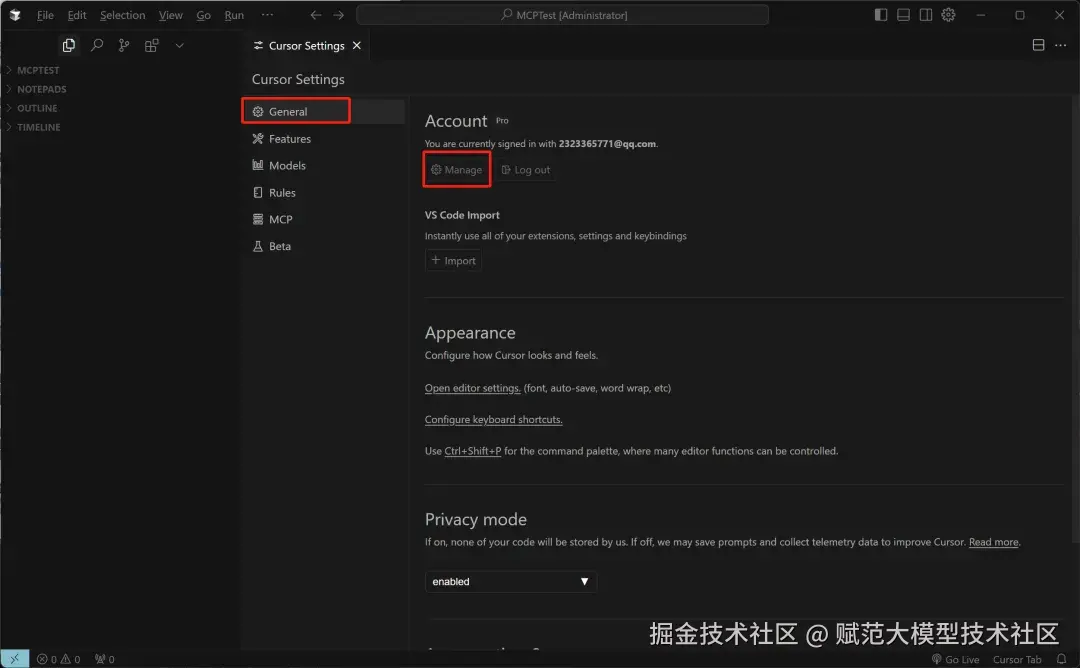Viewport: 1080px width, 668px height.
Task: Go back with the left arrow
Action: click(315, 14)
